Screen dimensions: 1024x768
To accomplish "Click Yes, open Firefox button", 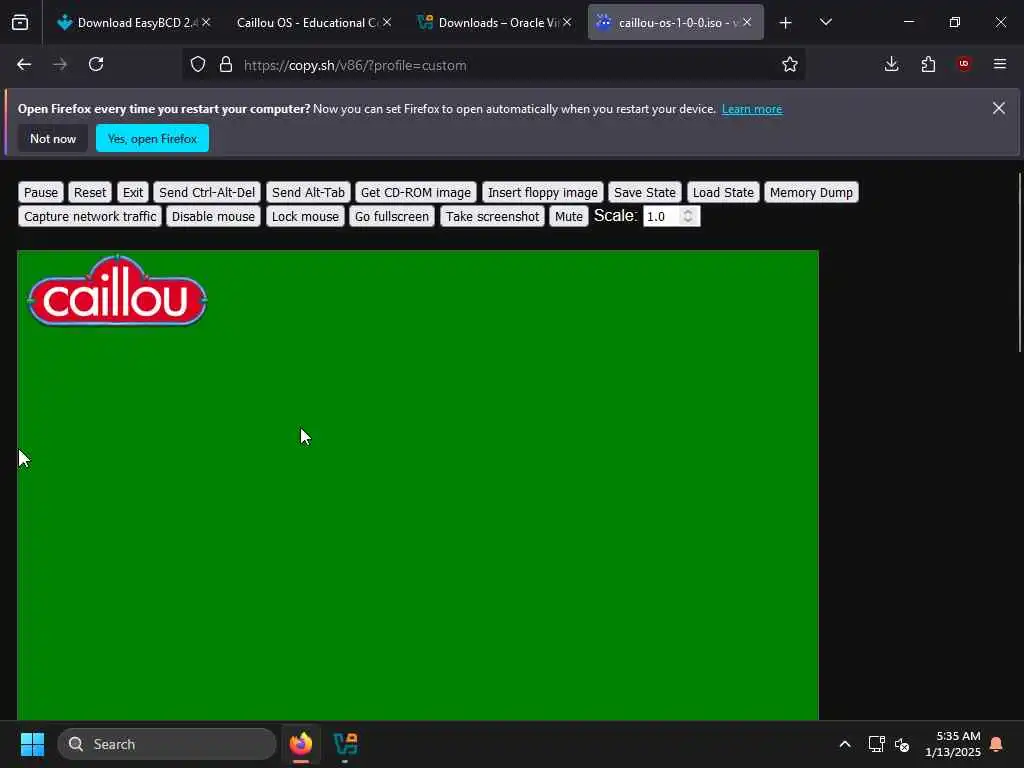I will 152,138.
